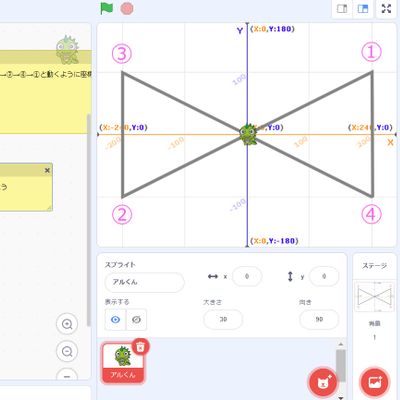
Task: Zoom in the code workspace
Action: pos(67,324)
